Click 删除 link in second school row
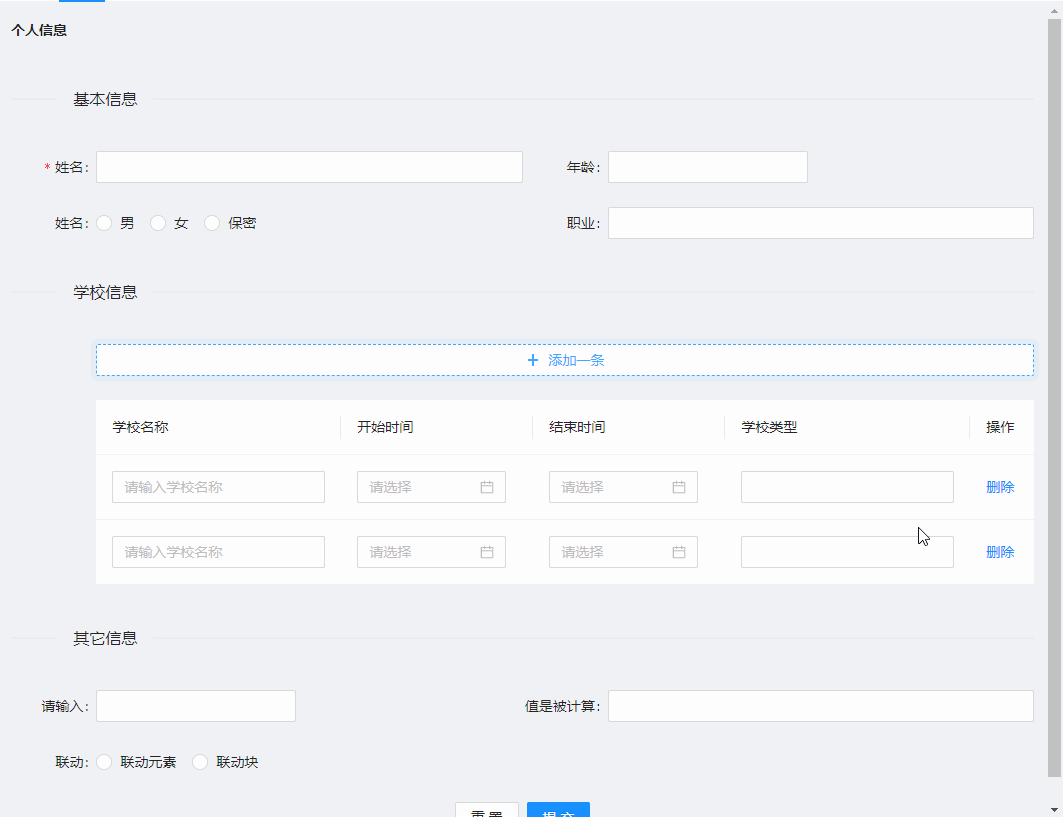 coord(1000,552)
